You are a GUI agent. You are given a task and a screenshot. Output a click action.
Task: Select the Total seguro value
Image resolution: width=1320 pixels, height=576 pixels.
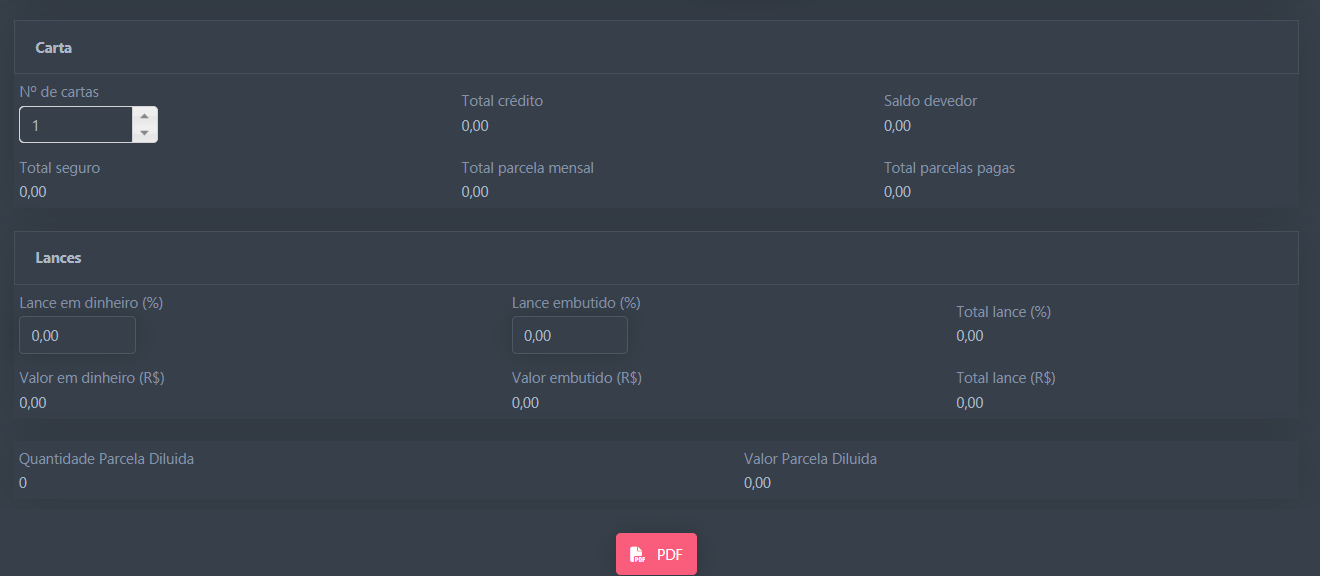[33, 192]
